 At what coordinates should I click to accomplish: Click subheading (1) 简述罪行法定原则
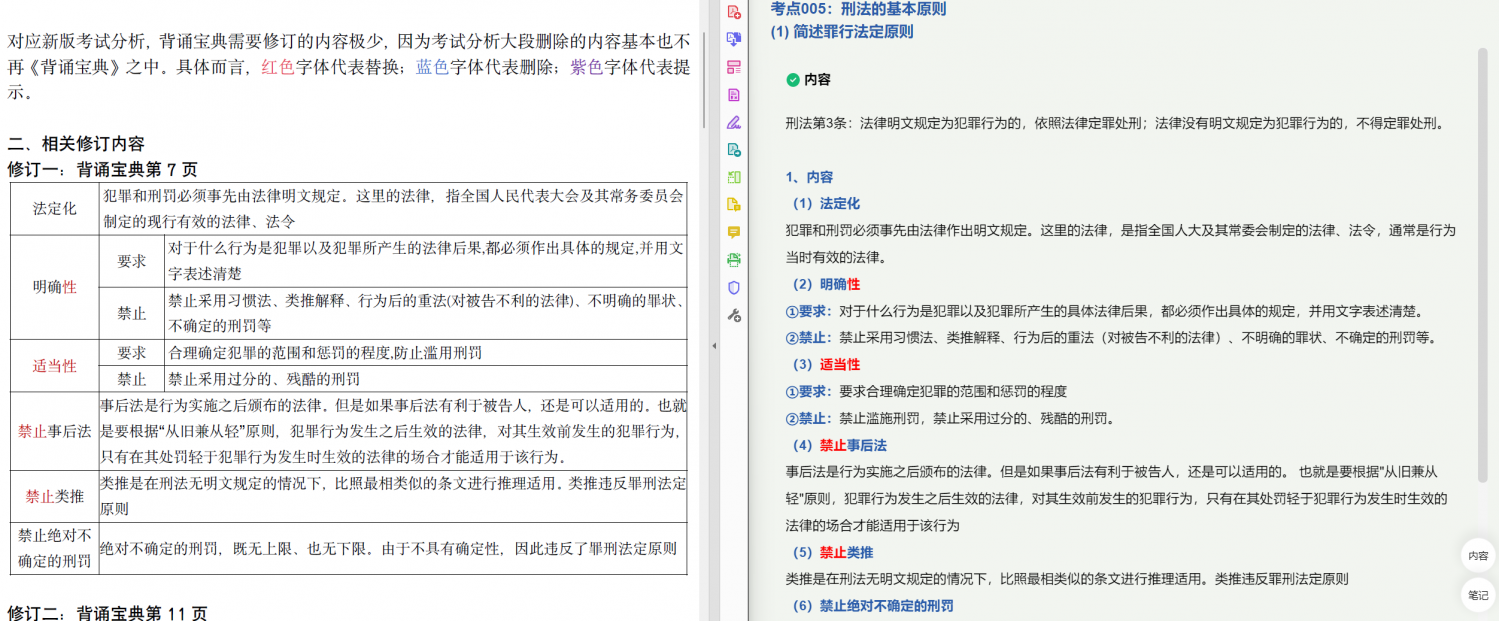[841, 32]
